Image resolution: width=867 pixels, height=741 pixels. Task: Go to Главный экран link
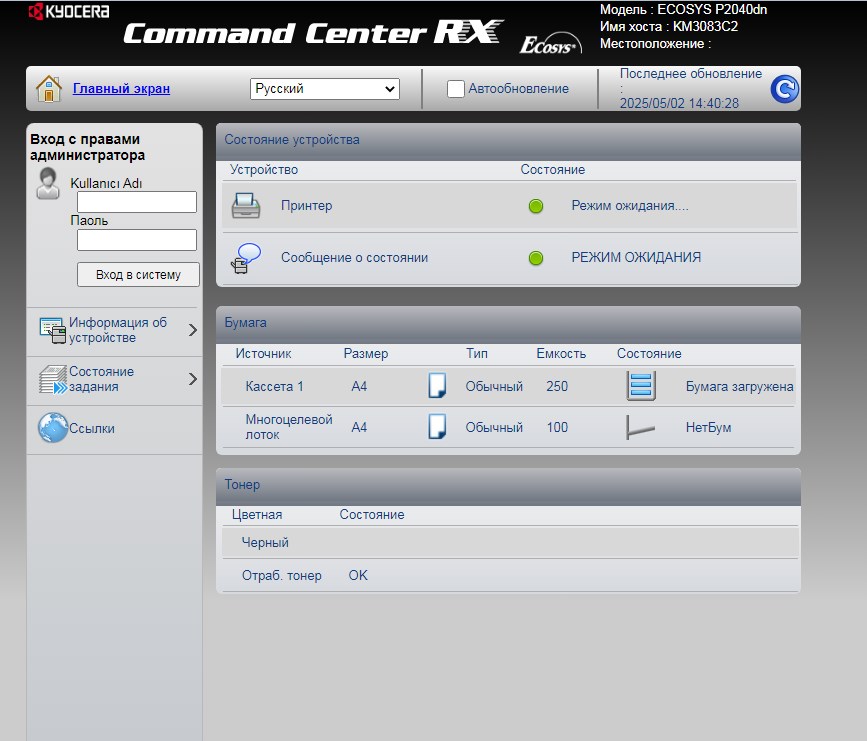[x=121, y=88]
